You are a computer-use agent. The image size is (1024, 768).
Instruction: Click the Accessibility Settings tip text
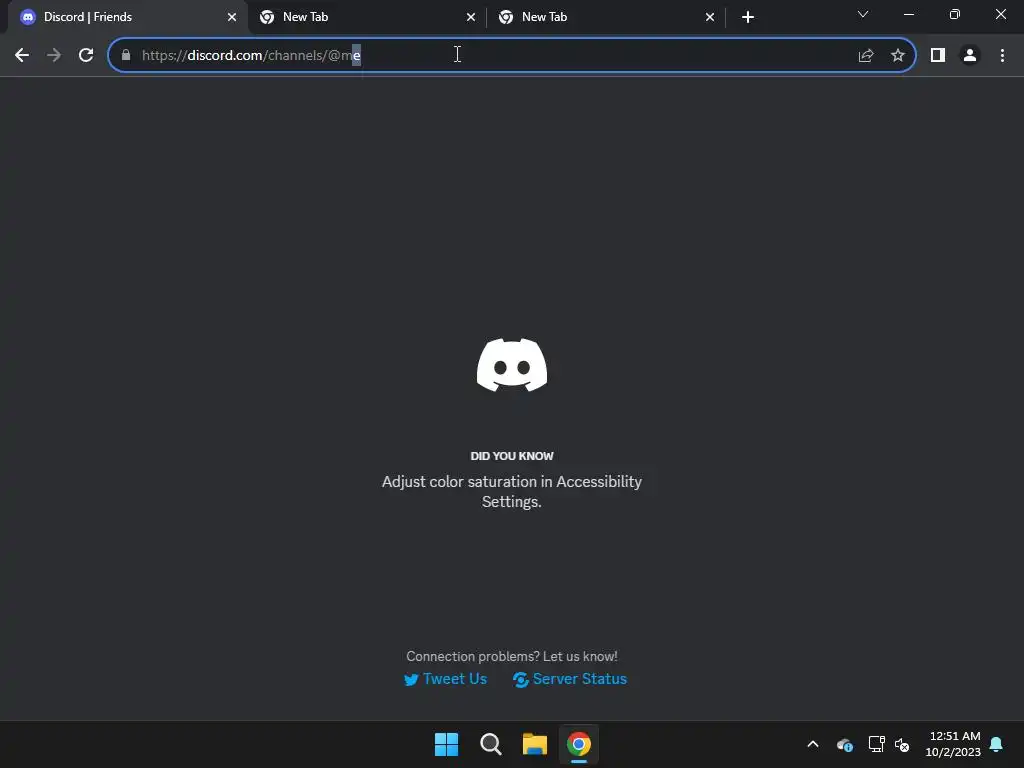click(512, 492)
